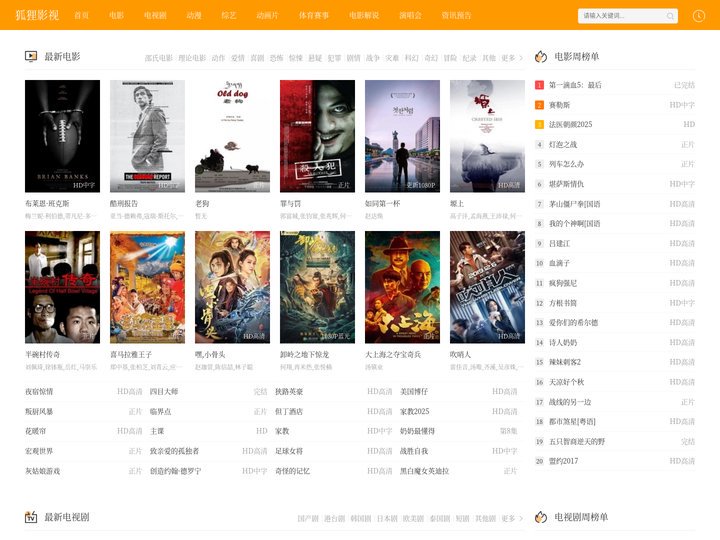The height and width of the screenshot is (540, 720).
Task: Click the 最新电视剧 TV icon
Action: 31,517
